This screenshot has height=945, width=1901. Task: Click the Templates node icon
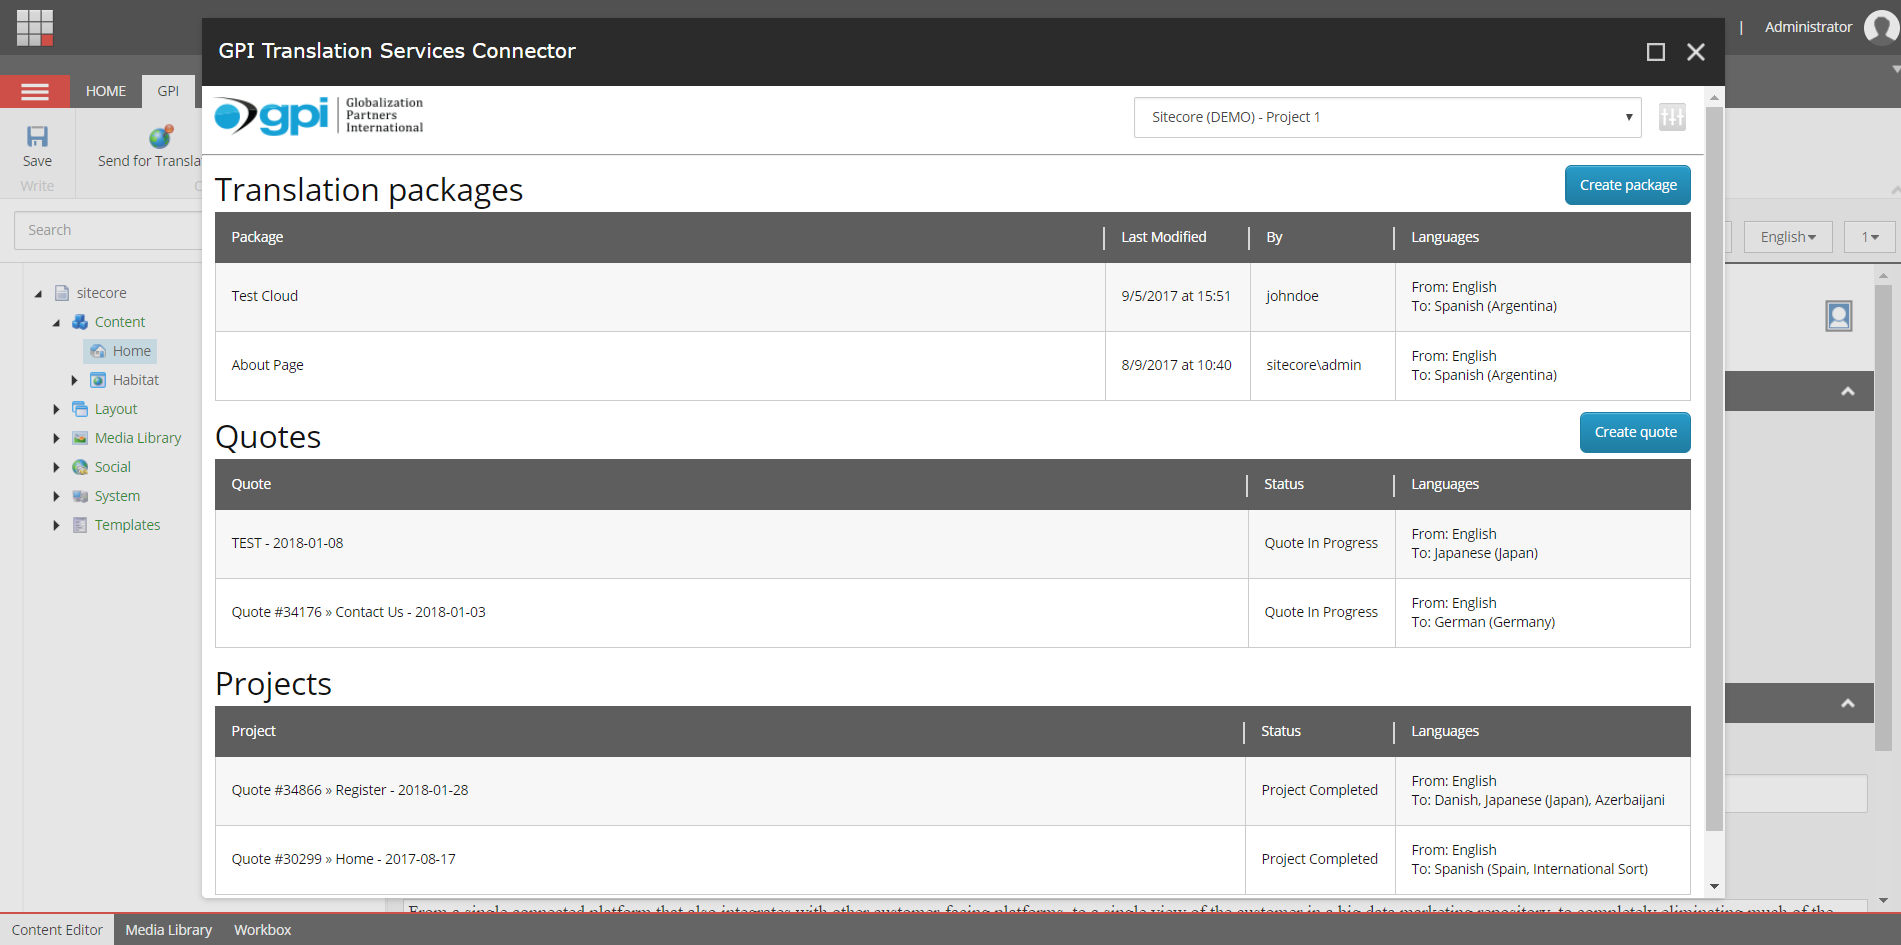(80, 525)
